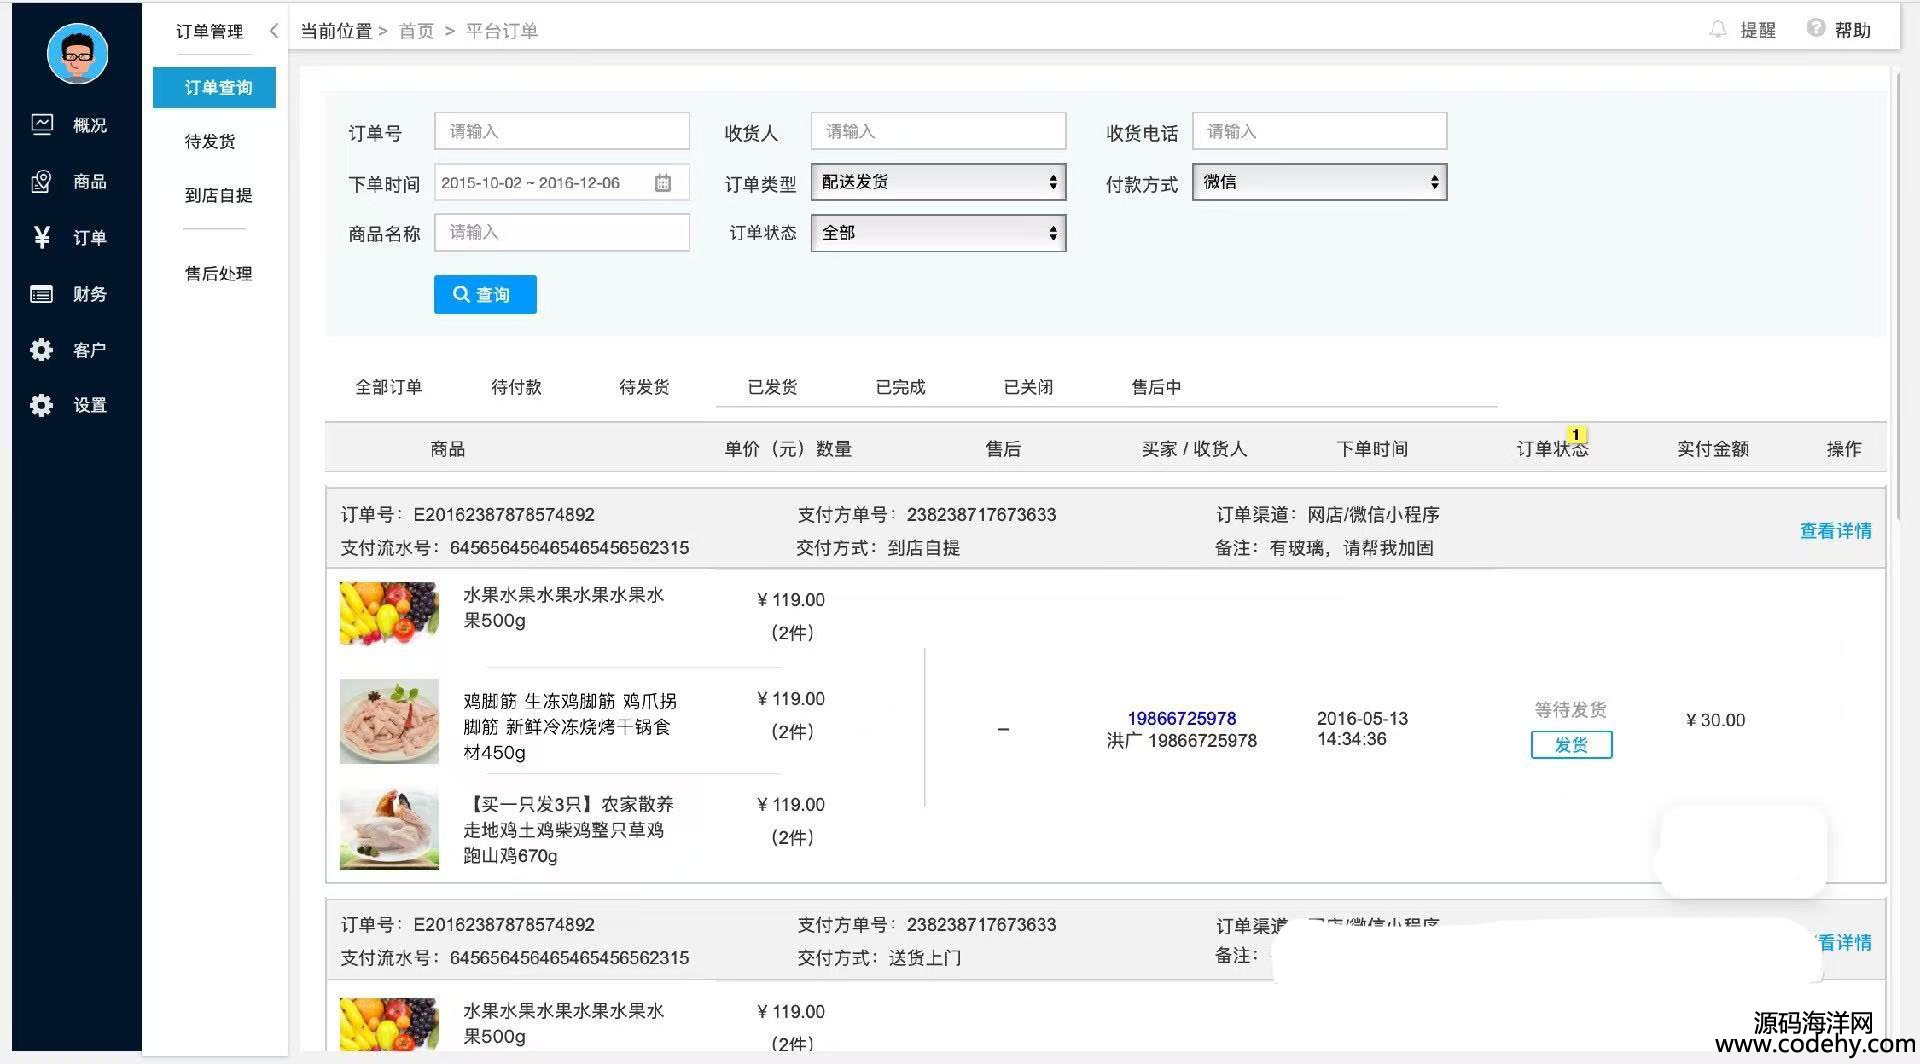Click the product name 鸡脚筋 生冻鸡脚筋
Image resolution: width=1920 pixels, height=1064 pixels.
coord(570,727)
